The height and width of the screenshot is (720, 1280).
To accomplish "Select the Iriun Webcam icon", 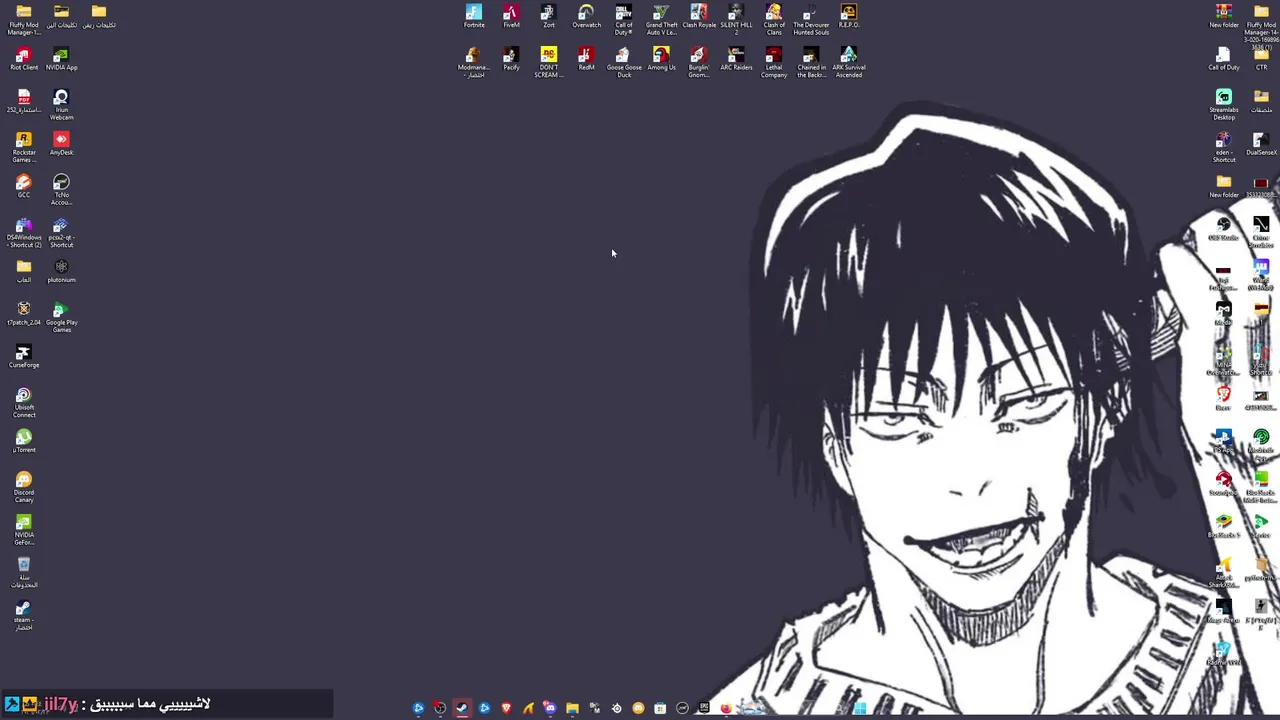I will [61, 105].
